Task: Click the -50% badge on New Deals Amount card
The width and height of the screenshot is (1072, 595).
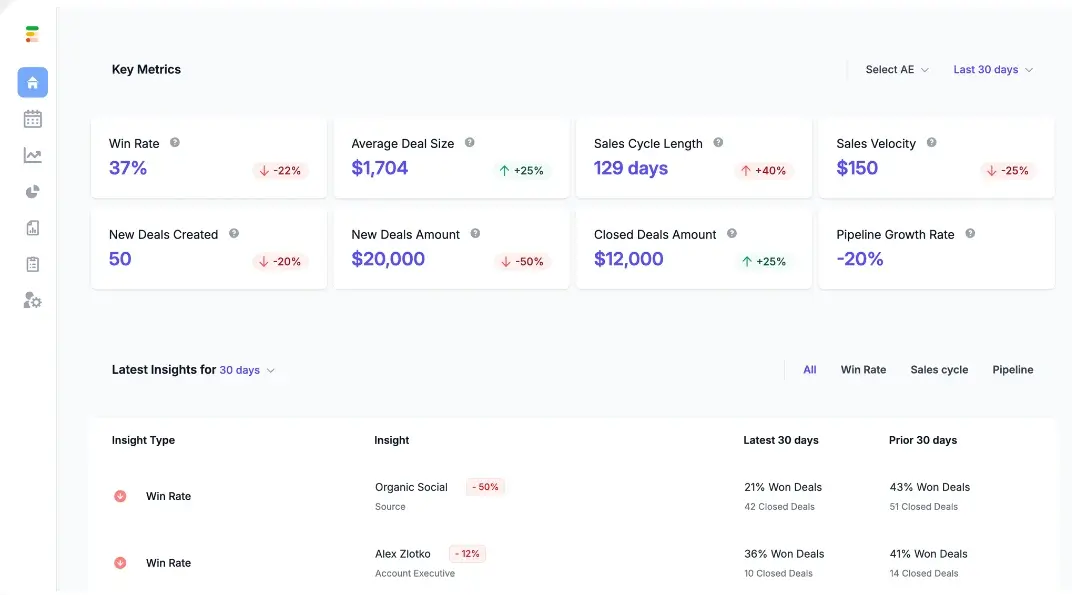Action: (x=522, y=261)
